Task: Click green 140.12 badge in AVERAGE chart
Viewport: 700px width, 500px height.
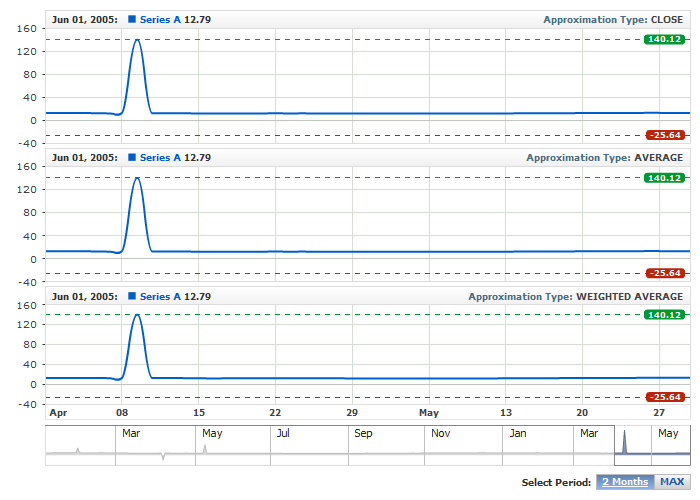Action: tap(664, 178)
